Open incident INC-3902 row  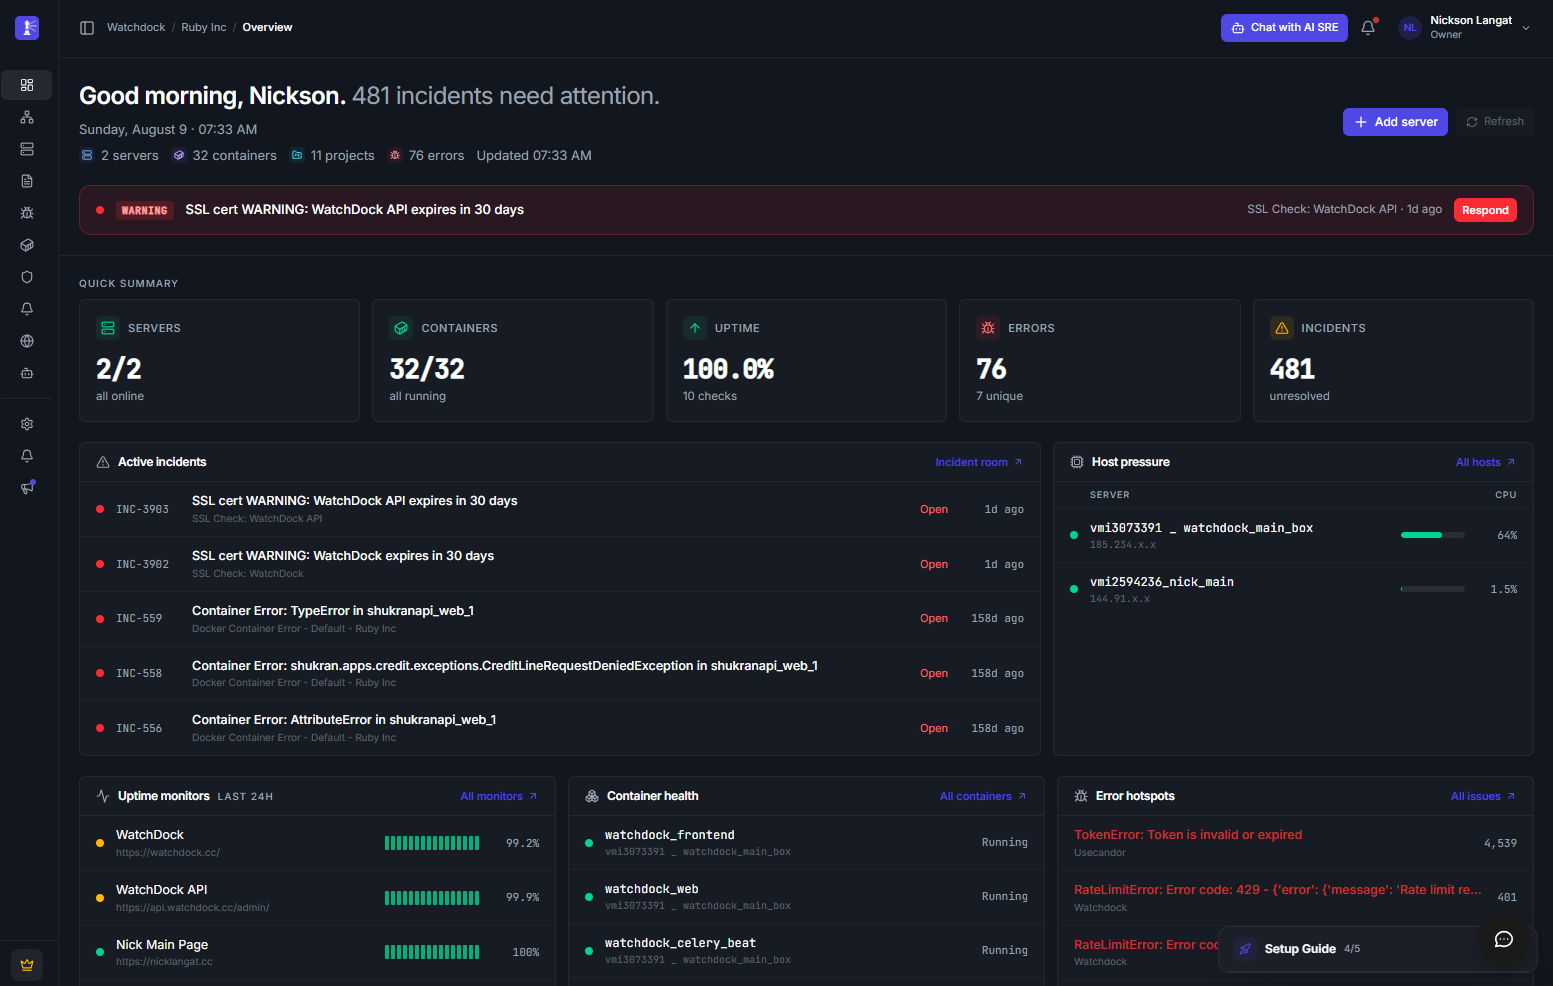560,564
